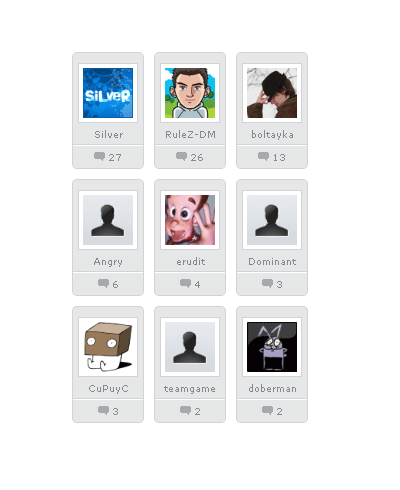Image resolution: width=400 pixels, height=490 pixels.
Task: Select Dominant's default silhouette avatar
Action: [272, 220]
